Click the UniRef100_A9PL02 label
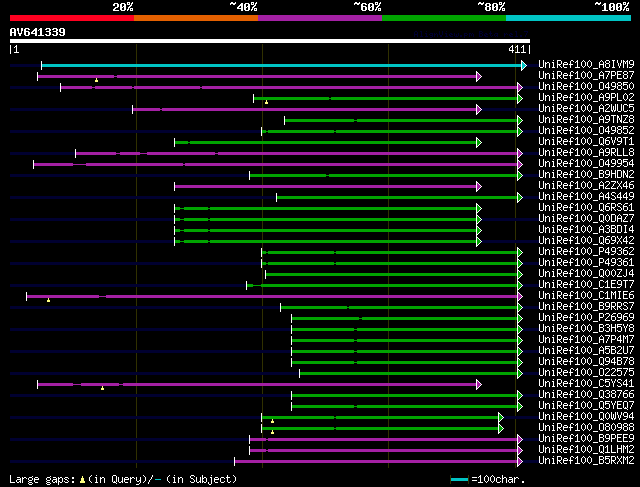Image resolution: width=640 pixels, height=487 pixels. click(586, 98)
